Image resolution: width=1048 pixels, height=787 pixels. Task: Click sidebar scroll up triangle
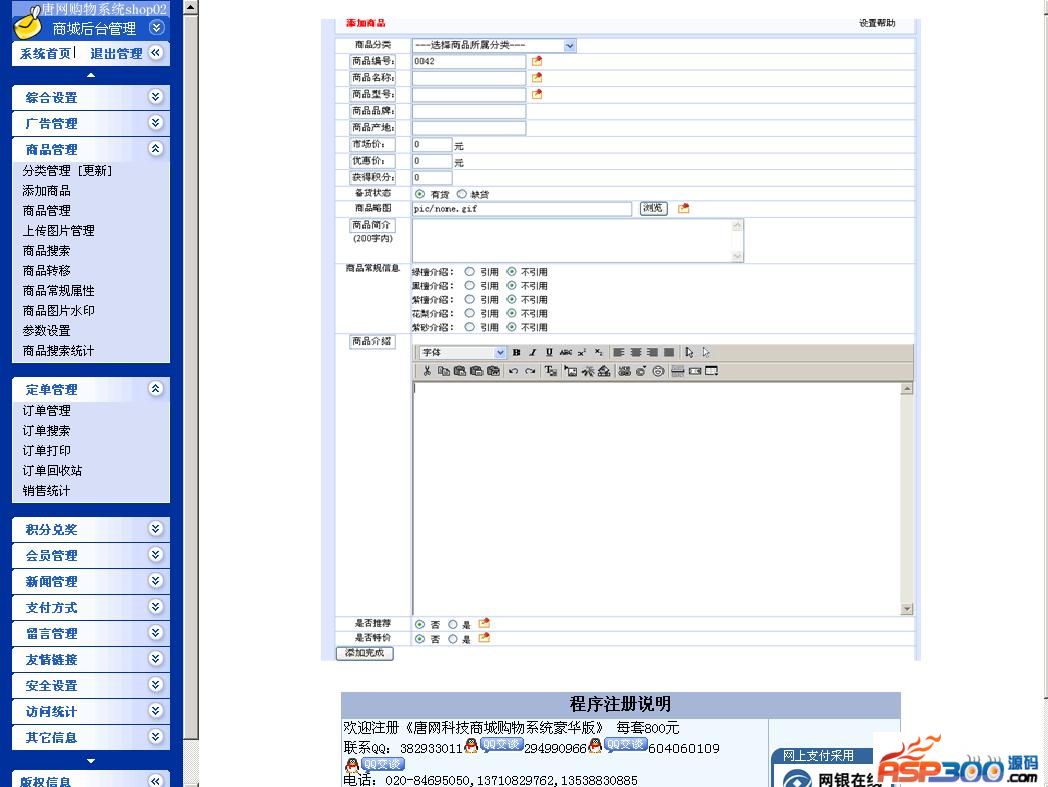coord(91,75)
